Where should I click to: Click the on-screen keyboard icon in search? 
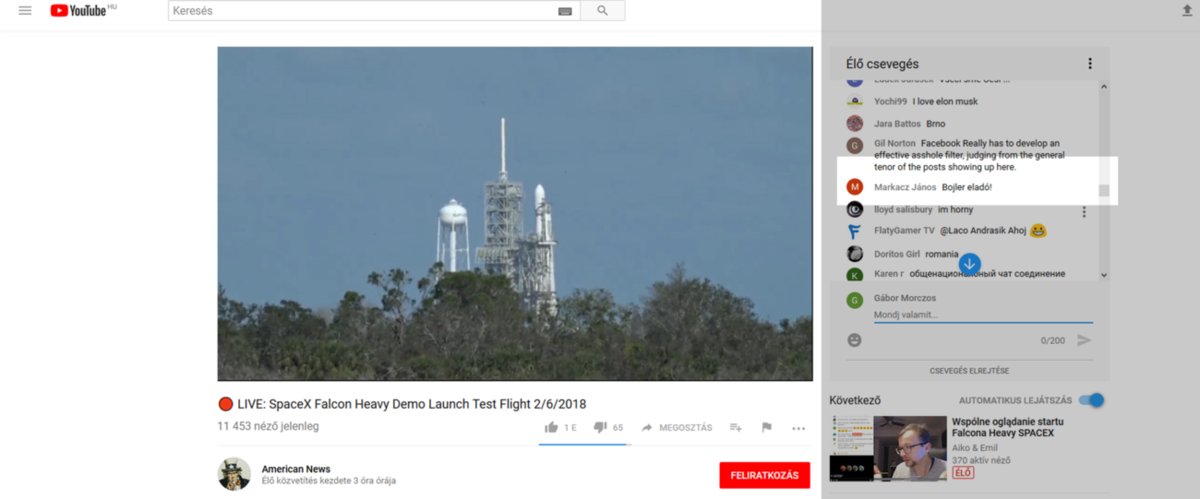[565, 11]
